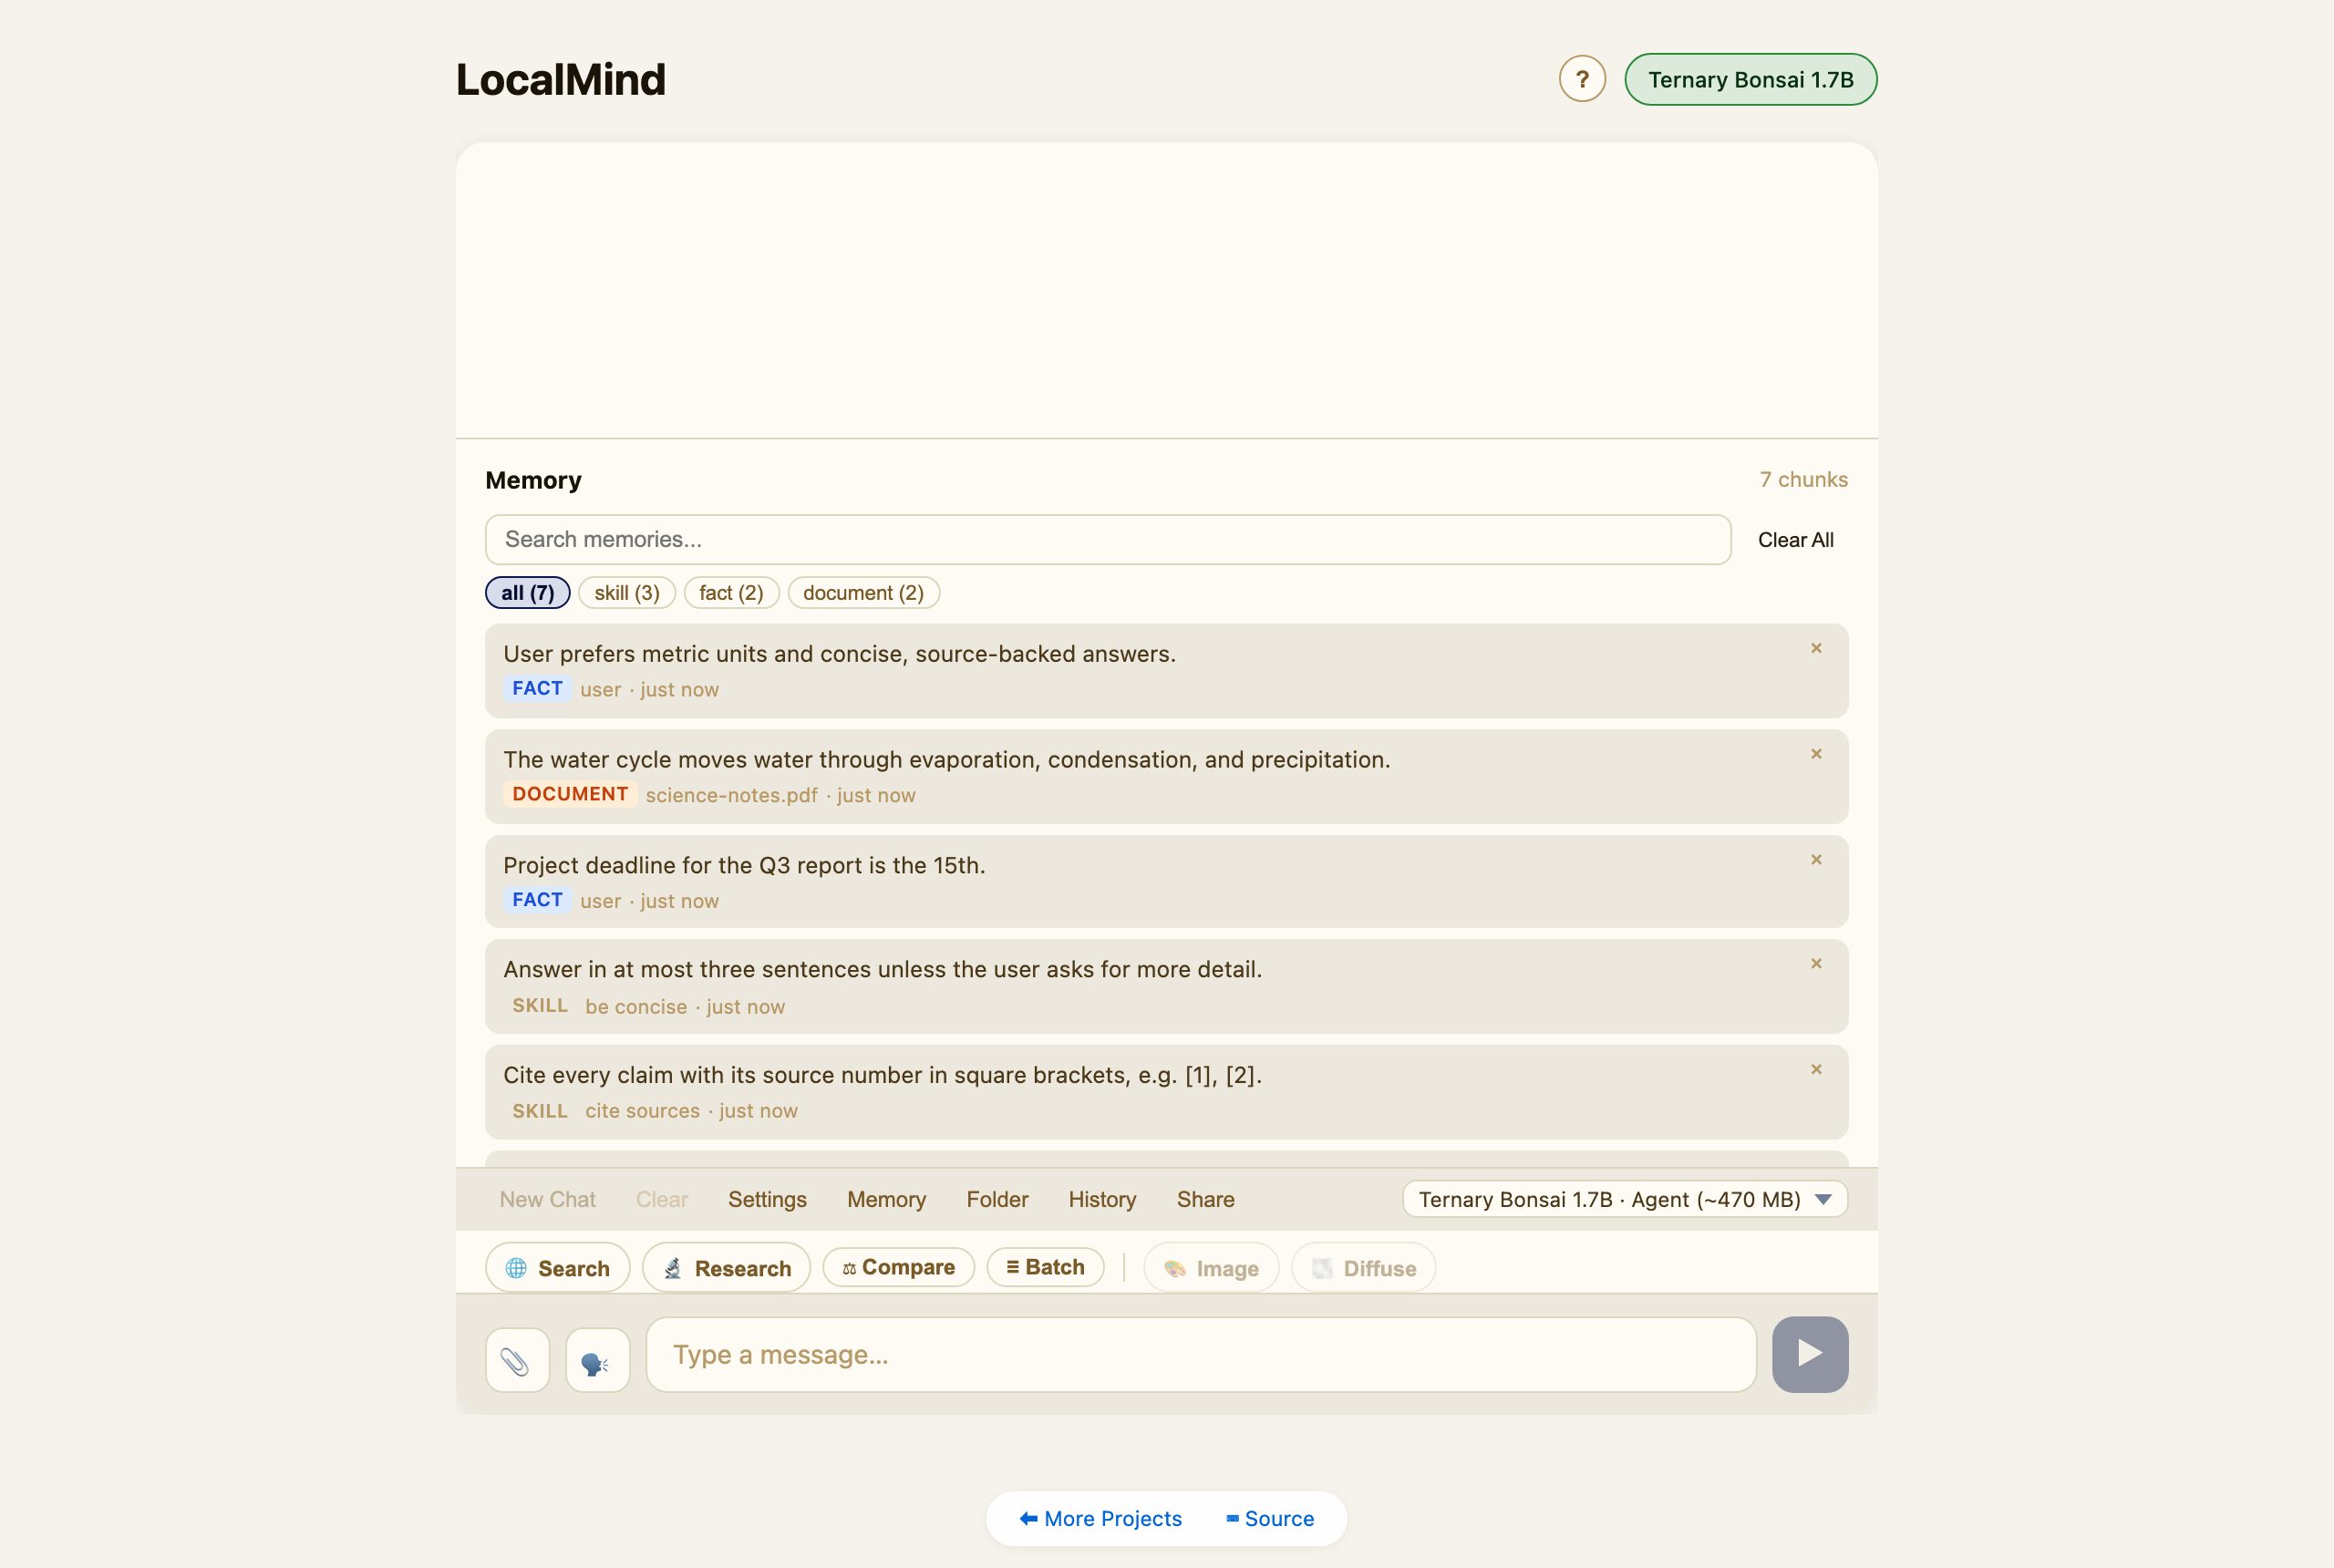The width and height of the screenshot is (2334, 1568).
Task: Select the Project deadline Q3 report text
Action: 744,866
